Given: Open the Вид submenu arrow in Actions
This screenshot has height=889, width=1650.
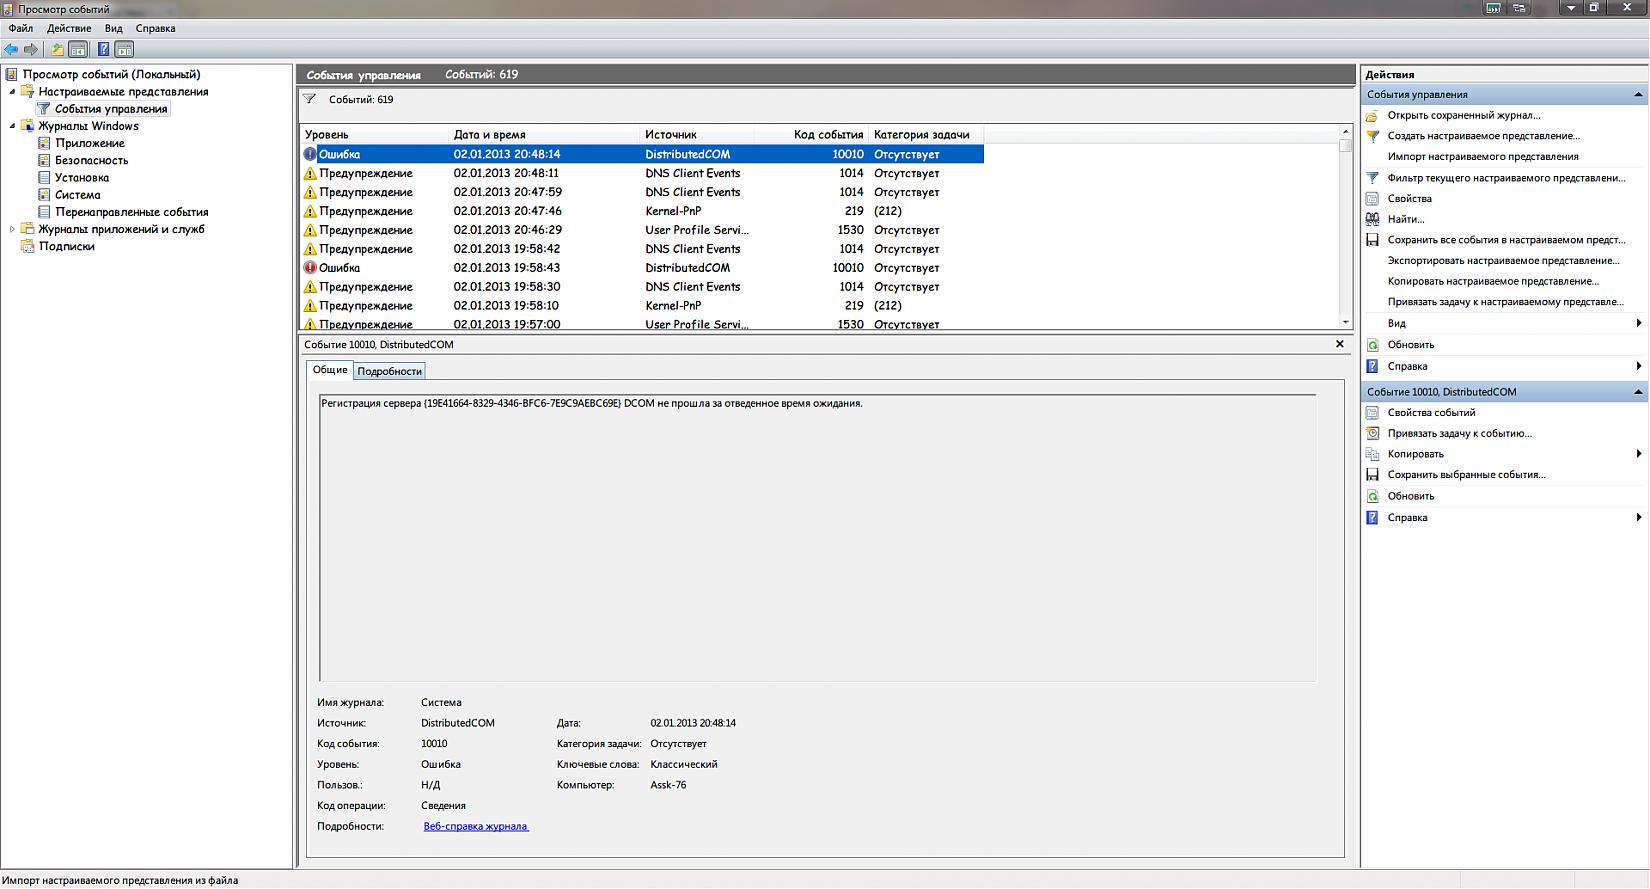Looking at the screenshot, I should (x=1638, y=323).
